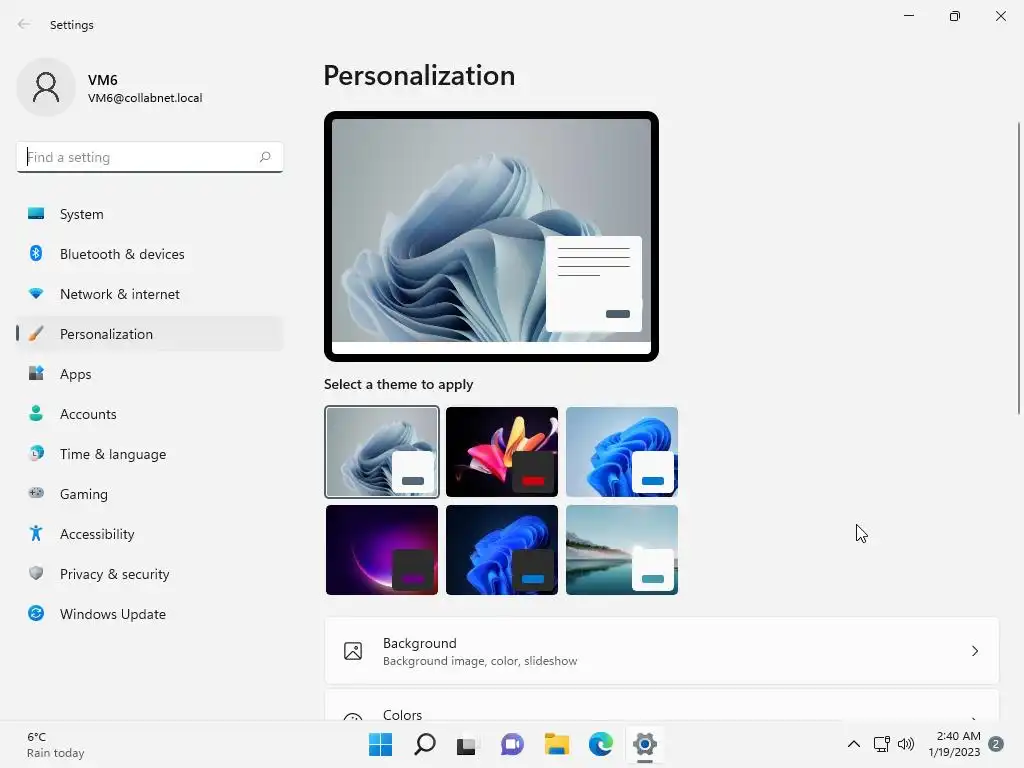Apply the light gray bloom theme
This screenshot has width=1024, height=768.
point(381,452)
